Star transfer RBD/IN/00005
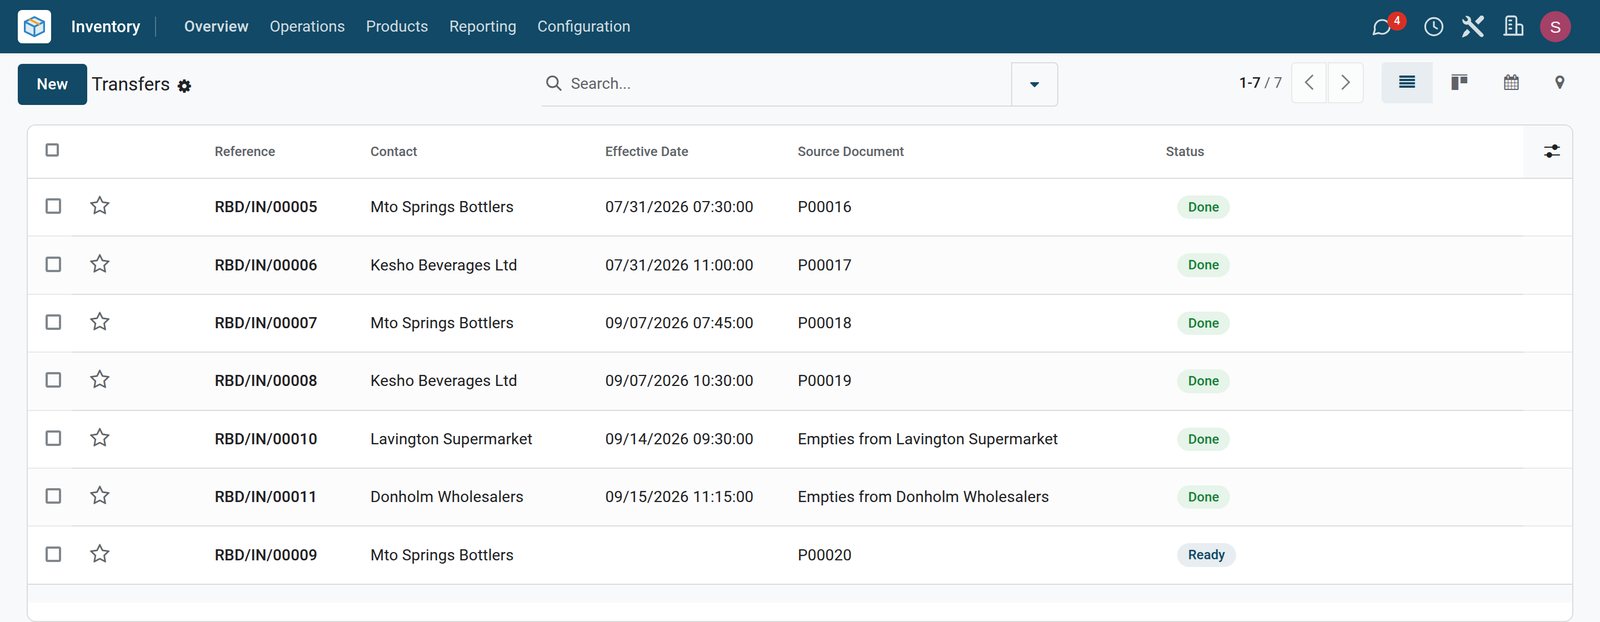This screenshot has height=622, width=1600. pyautogui.click(x=100, y=206)
